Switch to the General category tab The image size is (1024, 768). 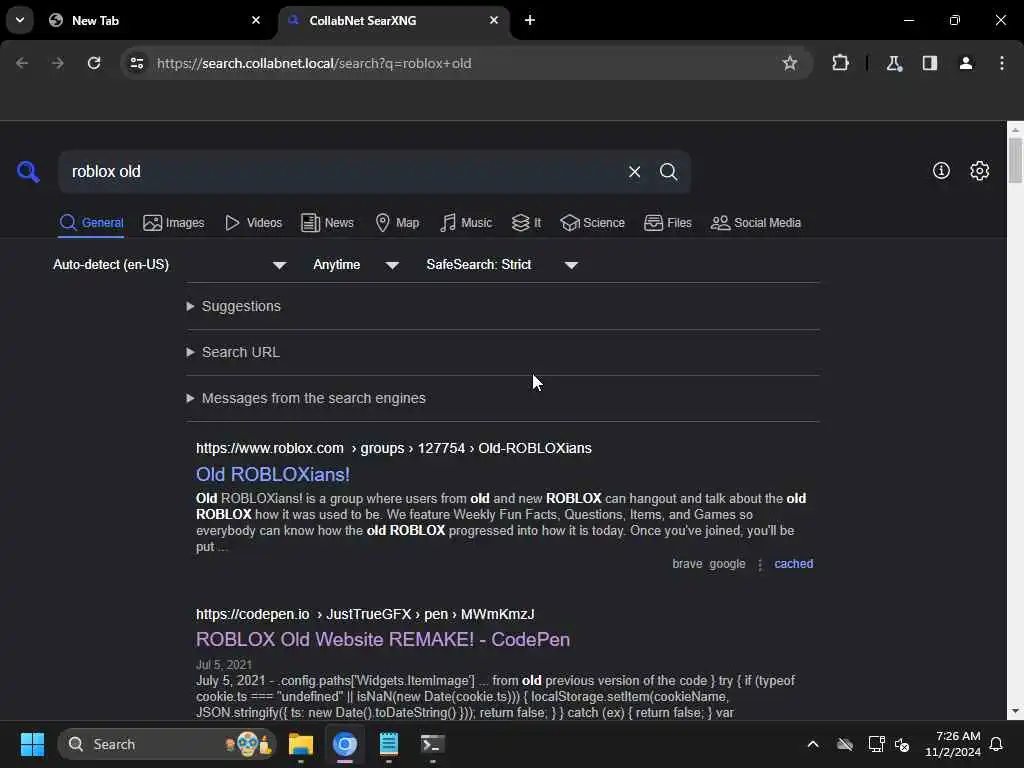click(91, 223)
